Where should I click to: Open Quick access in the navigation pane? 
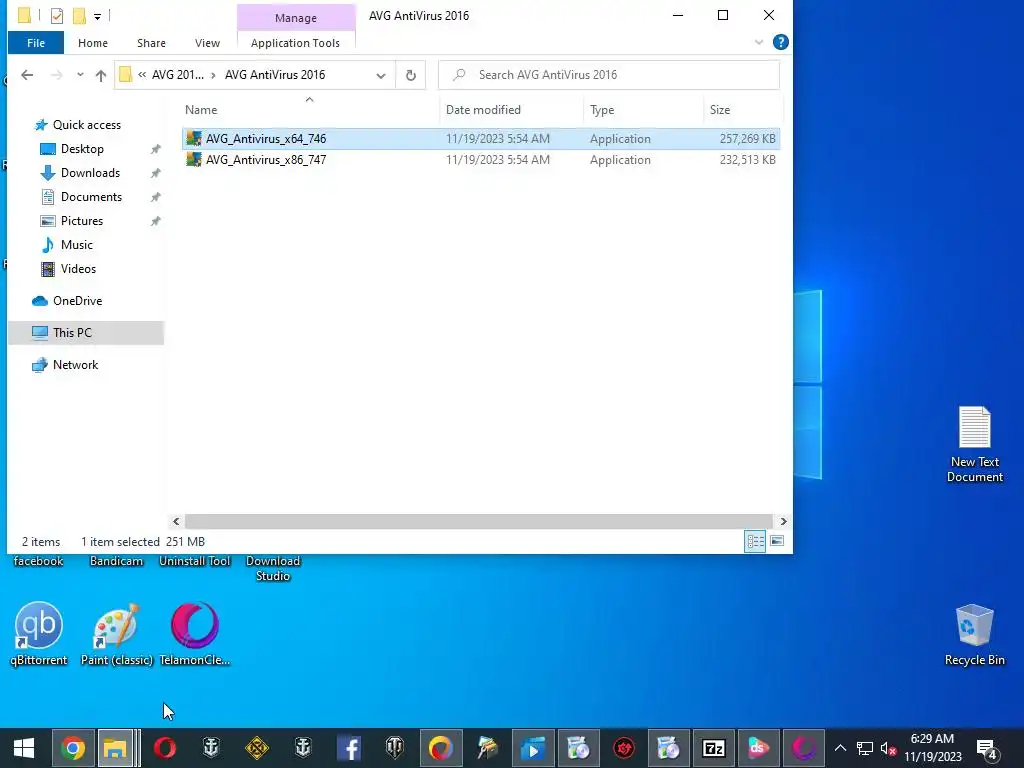click(86, 125)
